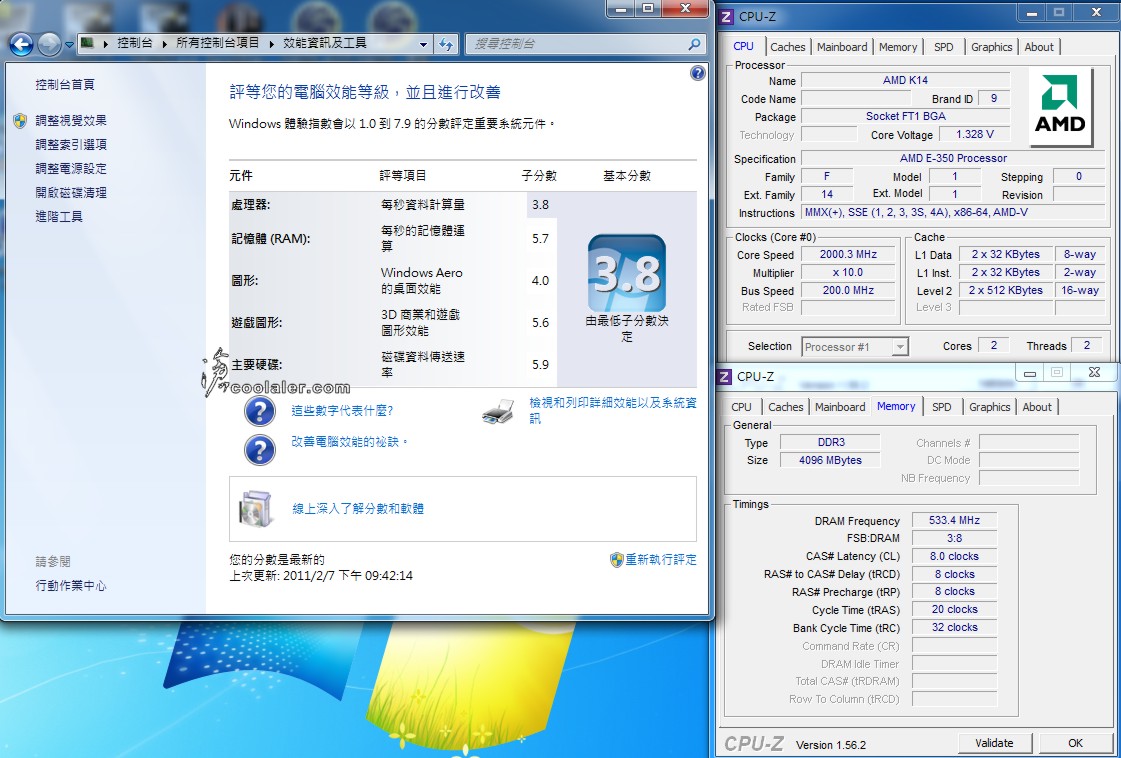Expand the breadcrumb arrow after 控制台

pyautogui.click(x=164, y=44)
